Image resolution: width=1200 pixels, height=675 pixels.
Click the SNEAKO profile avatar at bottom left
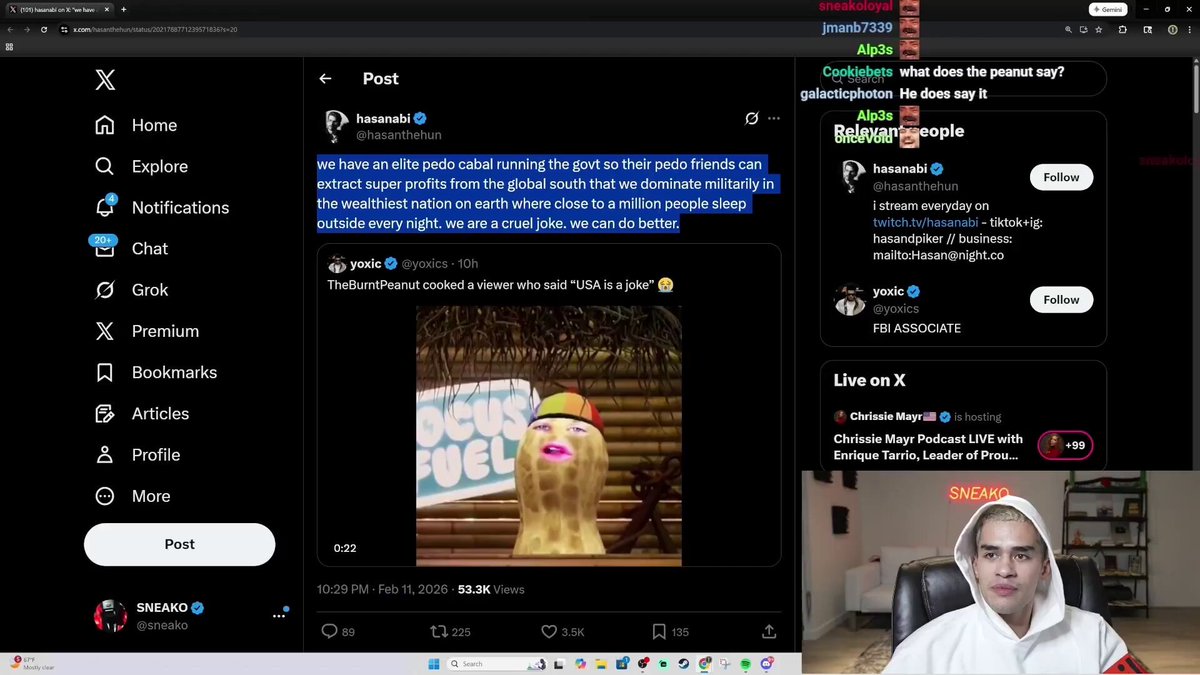(x=110, y=616)
